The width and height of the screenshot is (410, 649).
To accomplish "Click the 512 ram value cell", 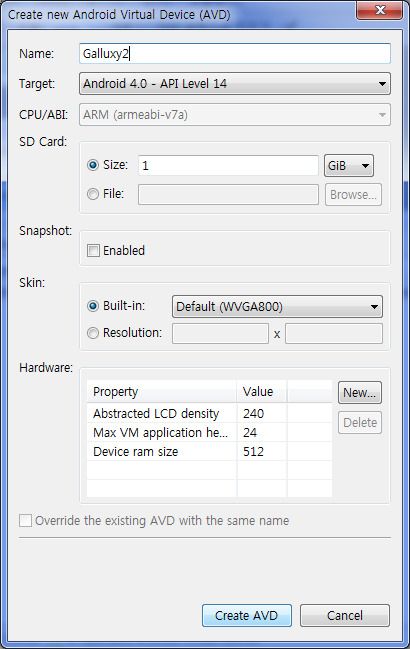I will pyautogui.click(x=262, y=451).
